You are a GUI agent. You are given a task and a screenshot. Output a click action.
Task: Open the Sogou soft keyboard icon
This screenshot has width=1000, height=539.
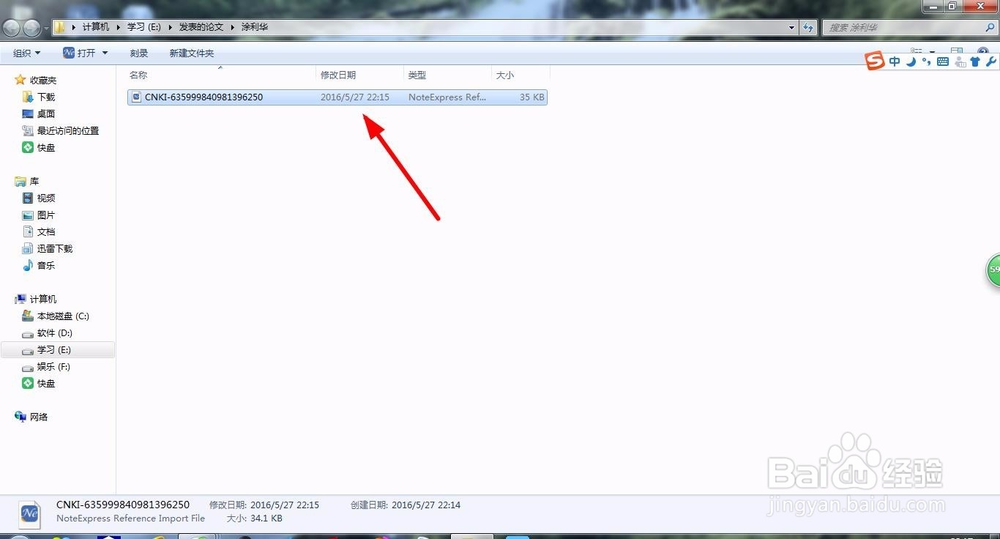click(x=943, y=62)
